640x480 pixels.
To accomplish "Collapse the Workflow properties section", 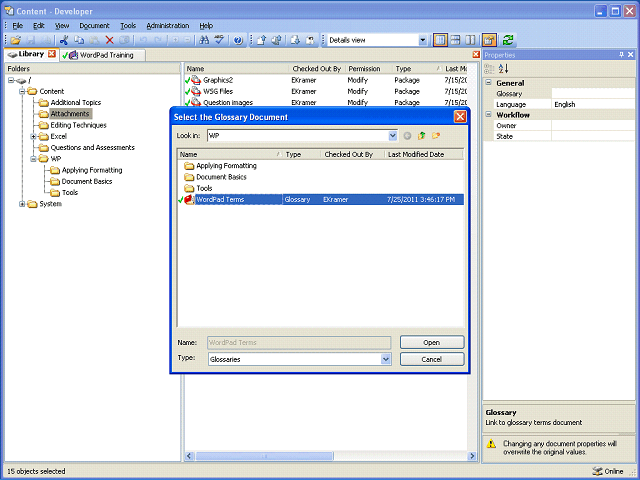I will [488, 115].
